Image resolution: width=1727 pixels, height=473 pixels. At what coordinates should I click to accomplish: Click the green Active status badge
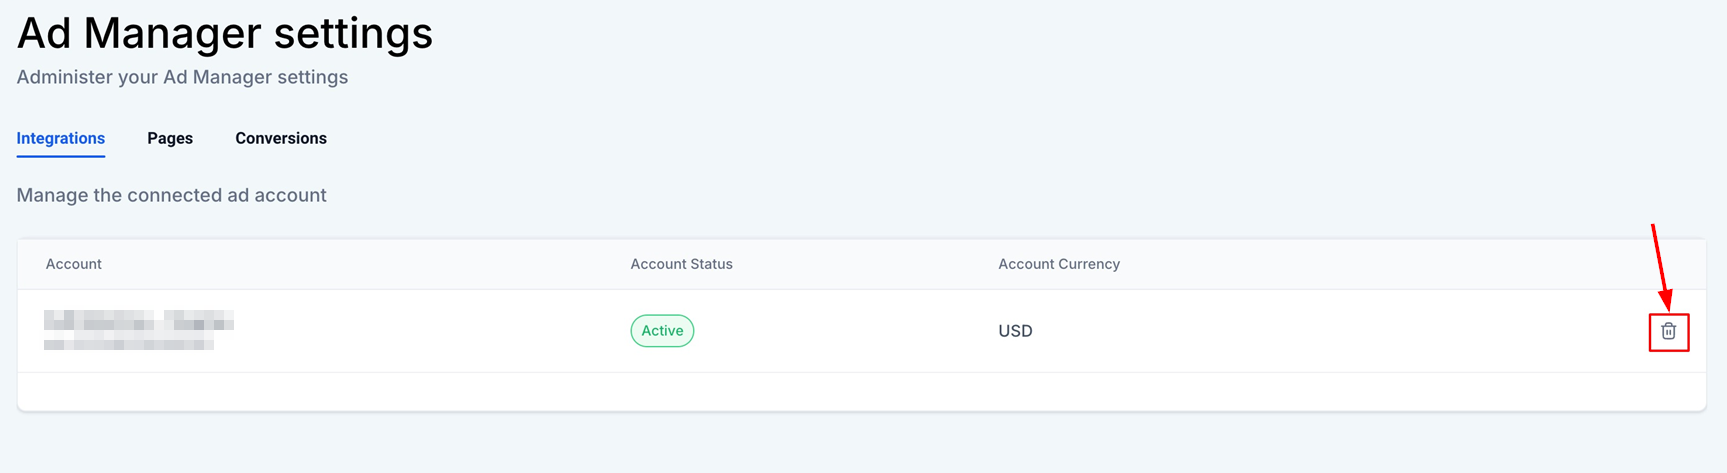[662, 331]
